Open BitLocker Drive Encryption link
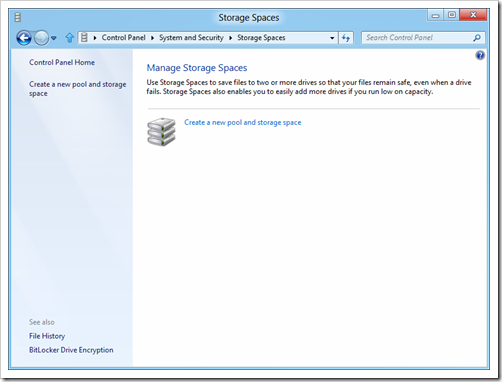Viewport: 502px width, 382px height. point(71,350)
